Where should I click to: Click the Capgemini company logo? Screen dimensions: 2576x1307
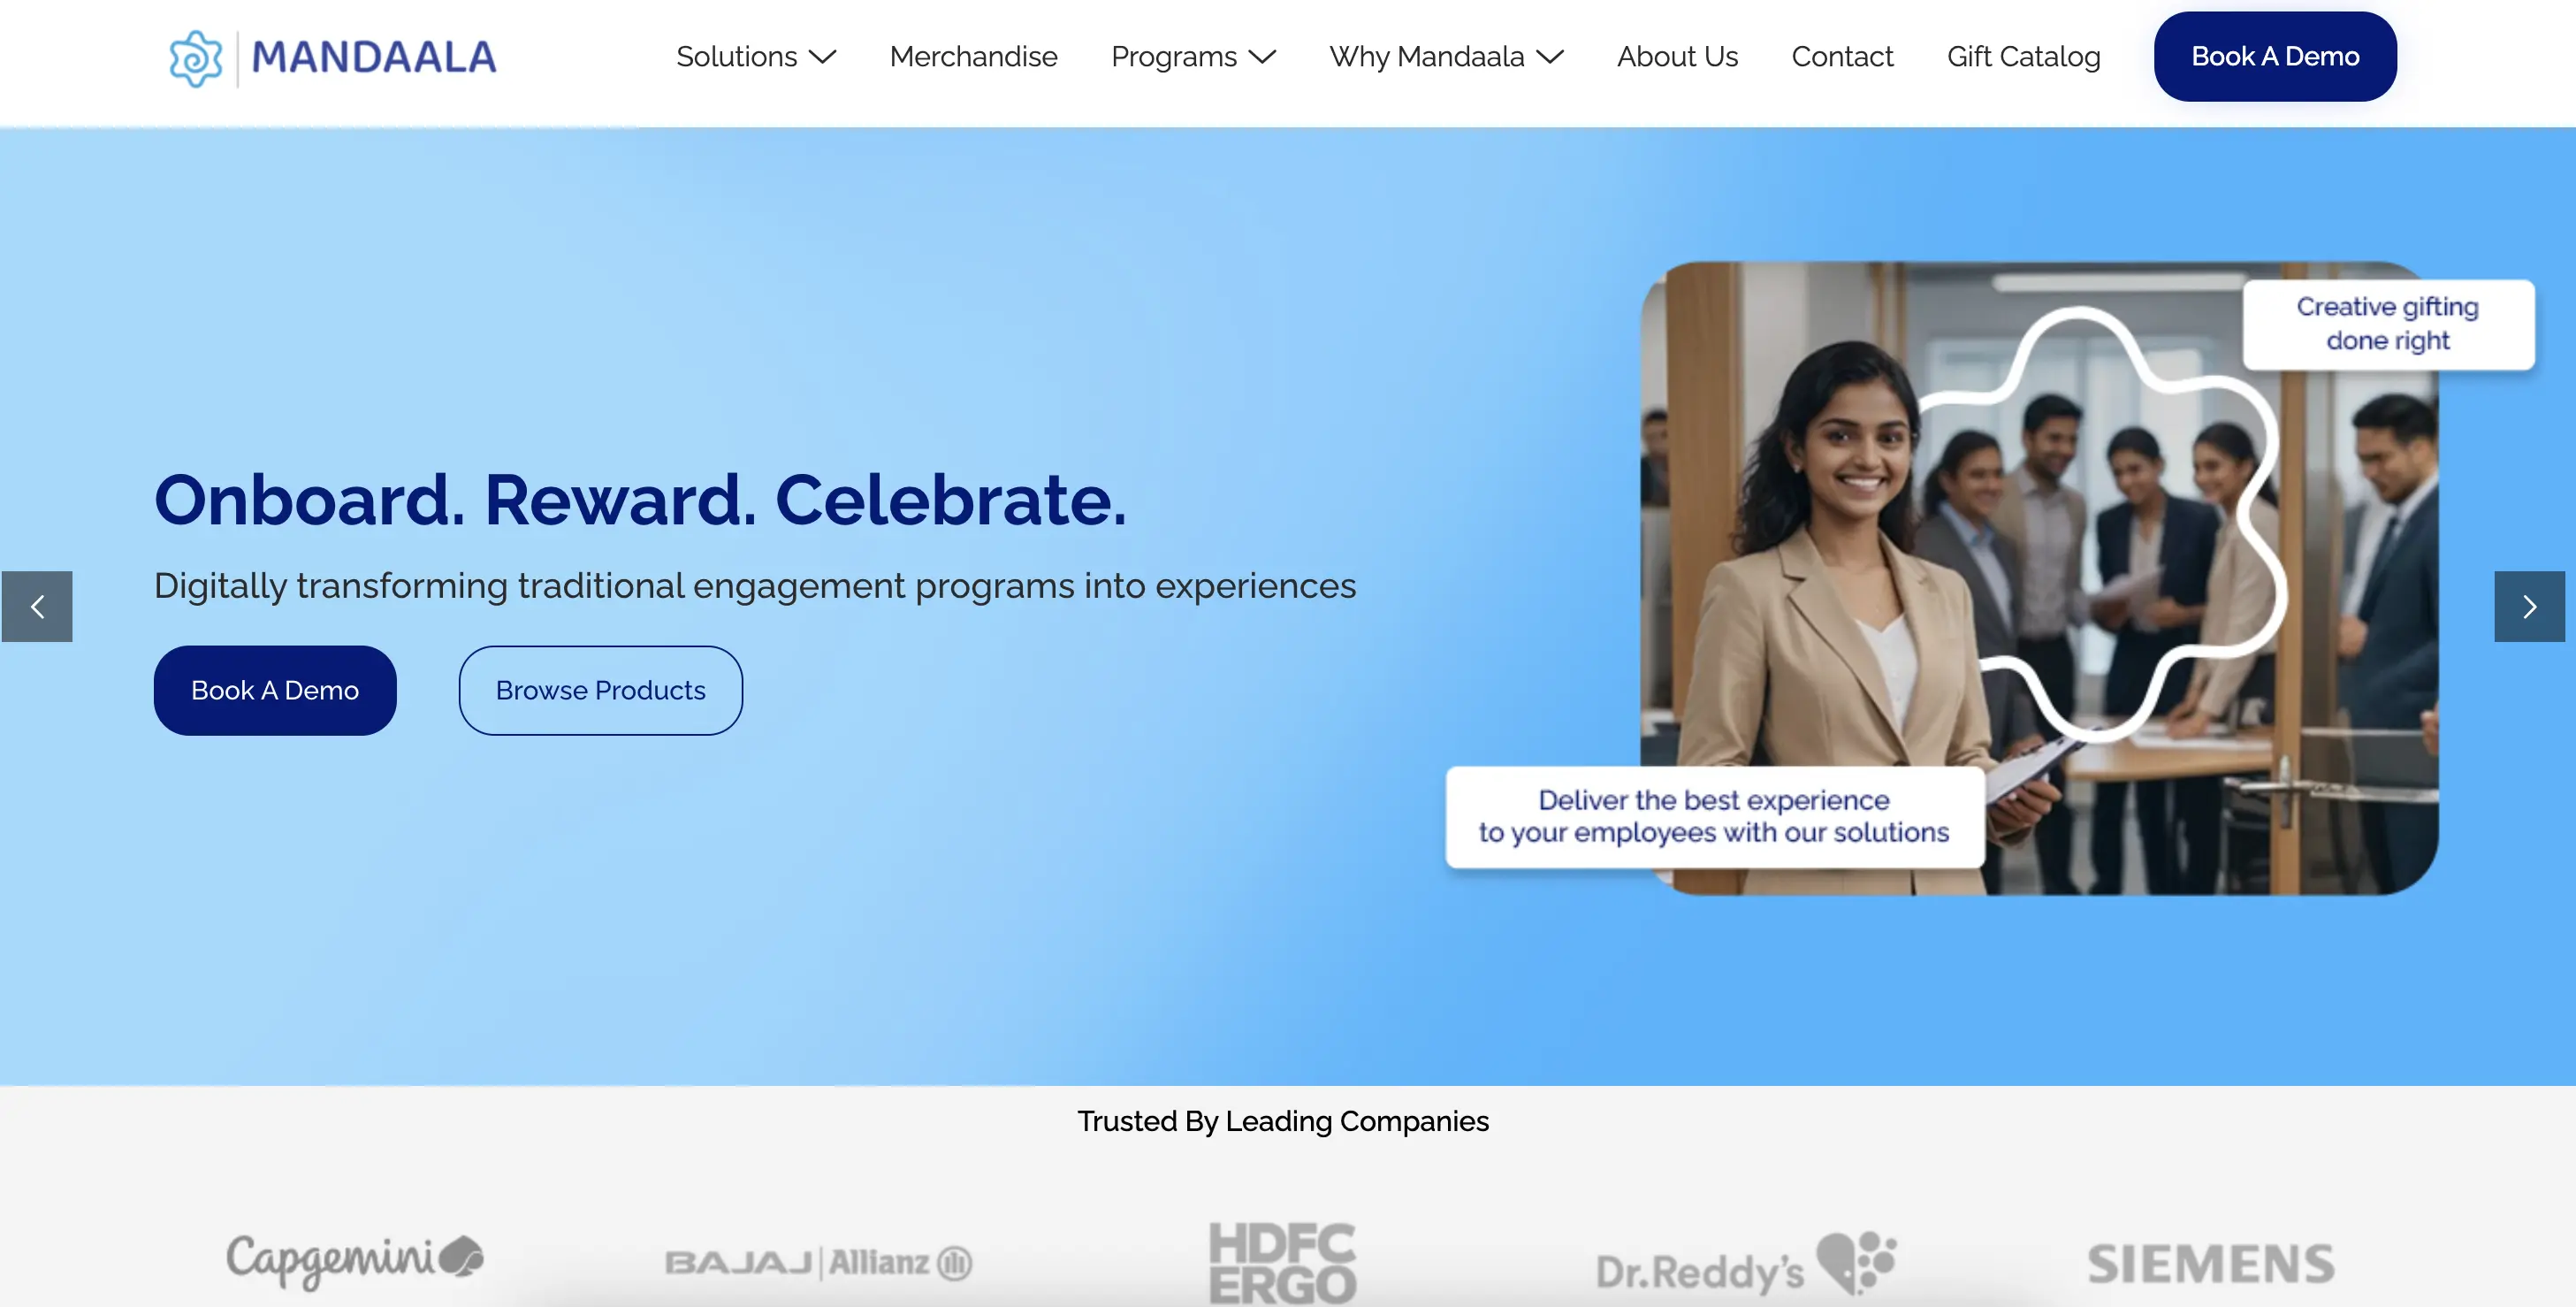click(355, 1260)
